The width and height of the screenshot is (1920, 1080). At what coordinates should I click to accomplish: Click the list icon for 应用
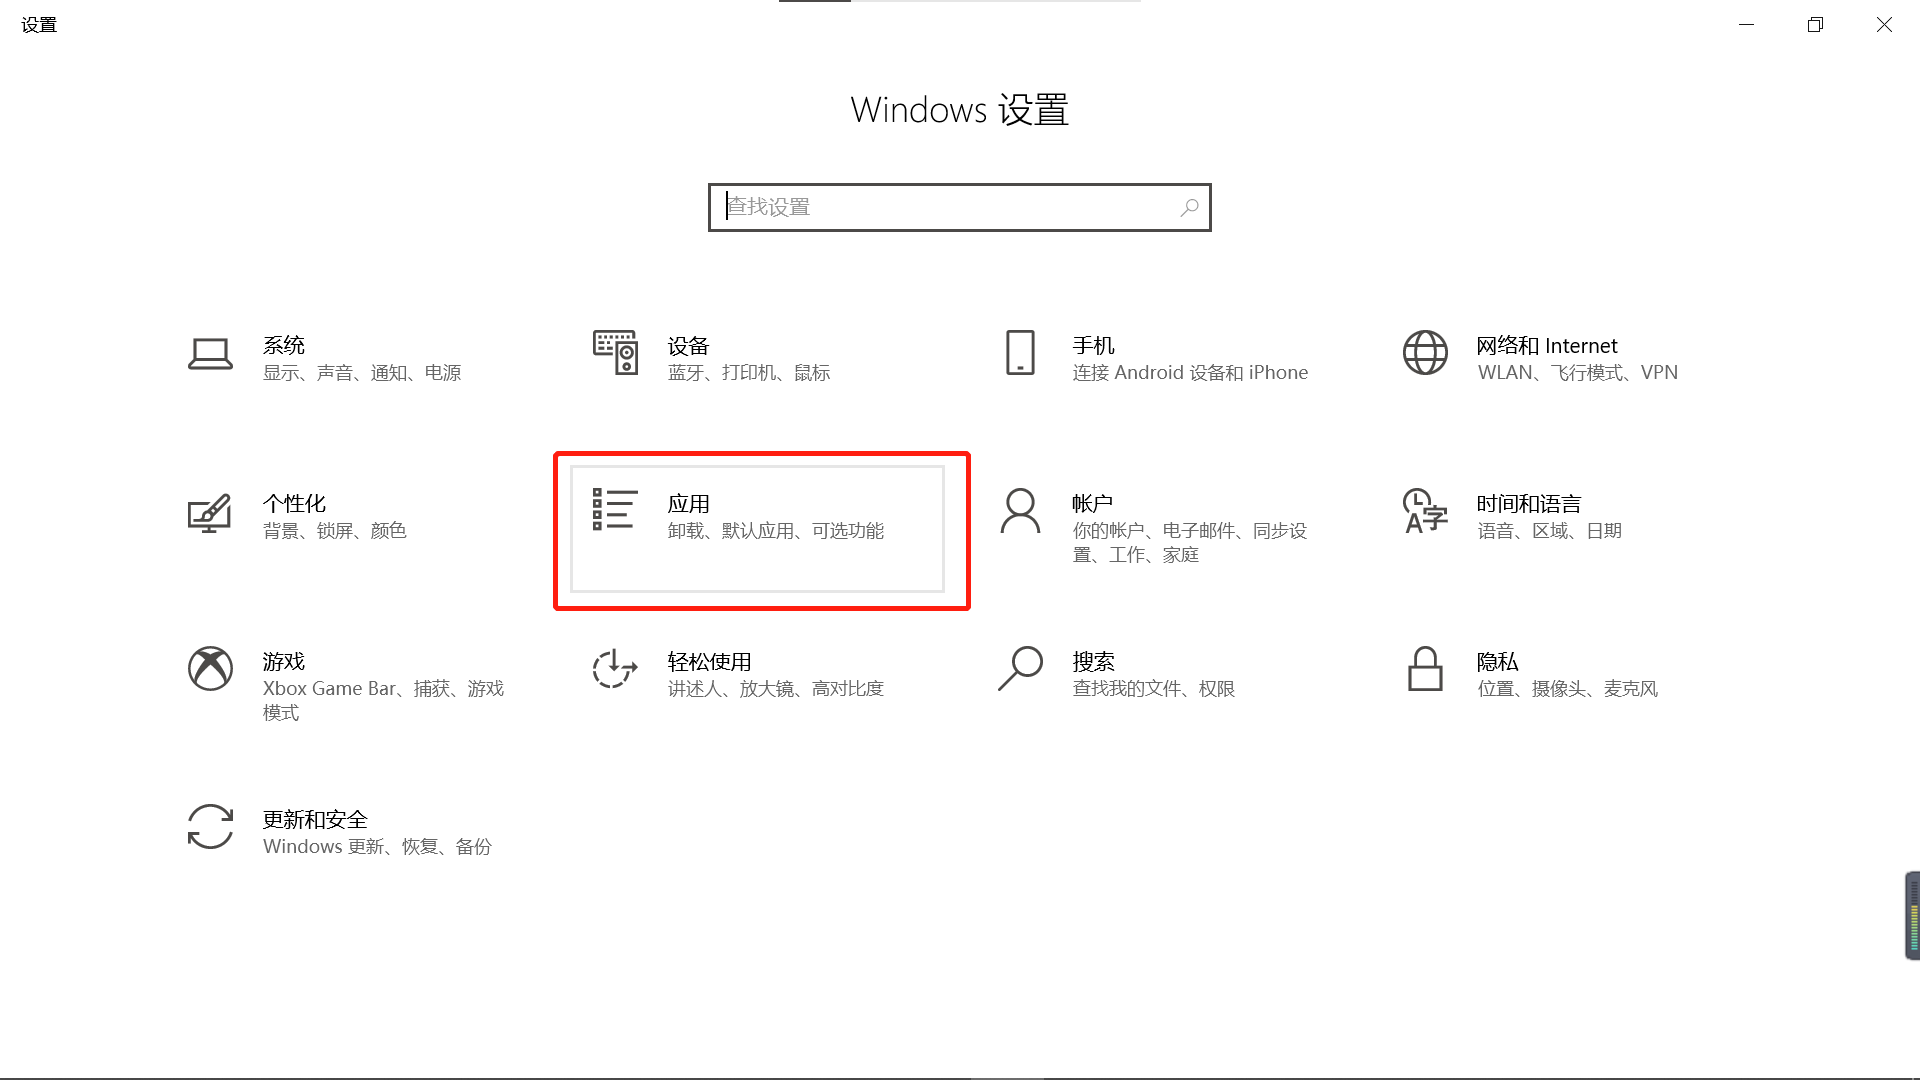pyautogui.click(x=615, y=510)
